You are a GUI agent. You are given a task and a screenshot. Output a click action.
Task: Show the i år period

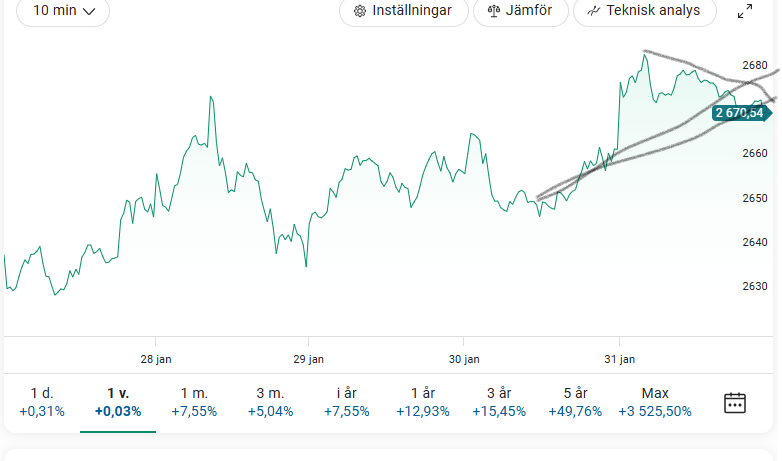[346, 402]
